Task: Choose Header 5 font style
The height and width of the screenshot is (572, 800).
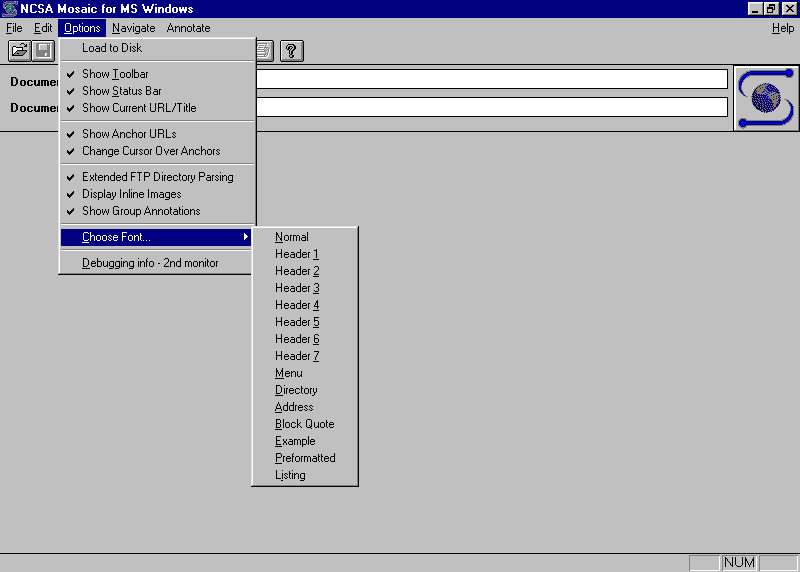Action: tap(305, 322)
